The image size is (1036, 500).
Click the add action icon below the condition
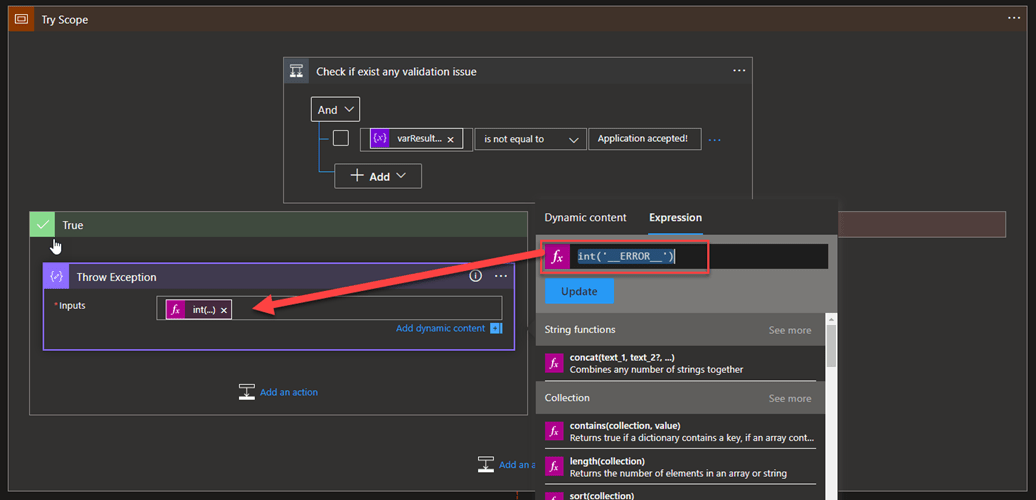click(x=486, y=464)
